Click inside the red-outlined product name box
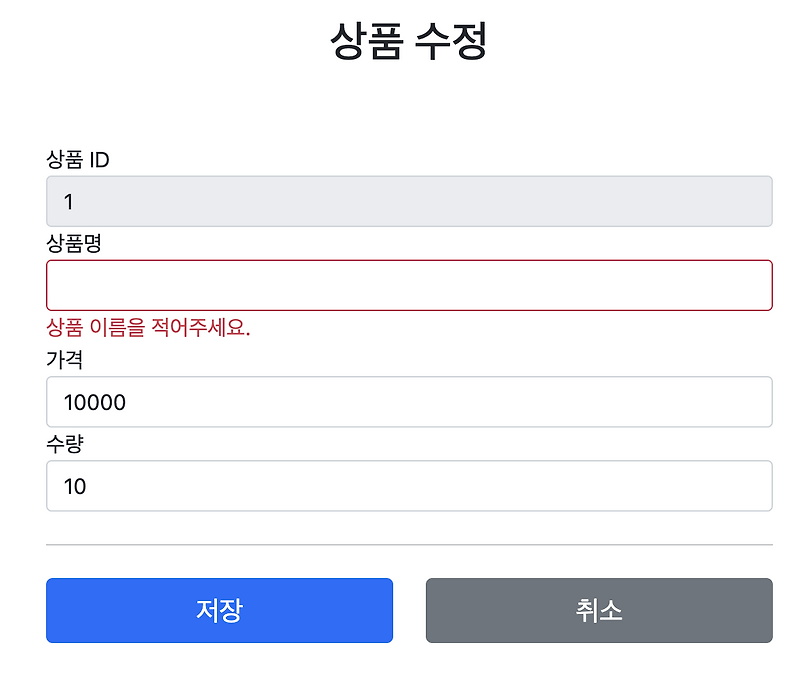This screenshot has width=800, height=679. click(408, 285)
